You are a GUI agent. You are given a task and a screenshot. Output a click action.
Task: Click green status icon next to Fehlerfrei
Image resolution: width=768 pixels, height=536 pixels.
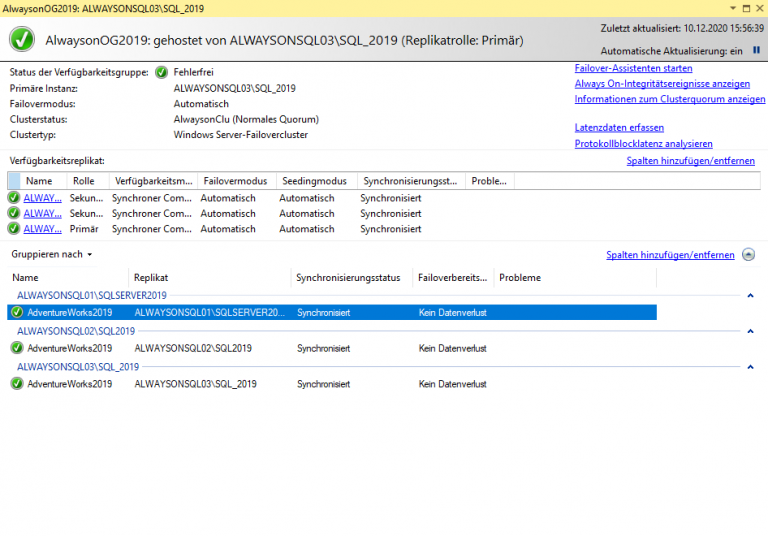[161, 73]
